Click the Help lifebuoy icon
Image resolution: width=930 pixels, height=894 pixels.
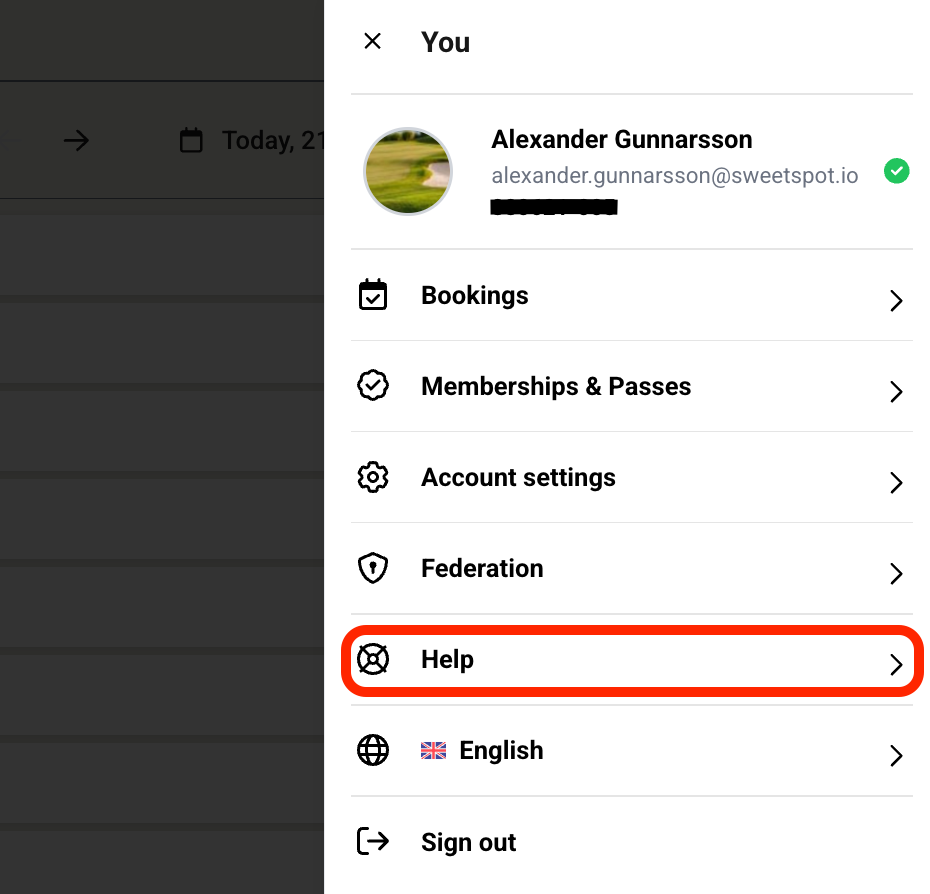click(373, 660)
